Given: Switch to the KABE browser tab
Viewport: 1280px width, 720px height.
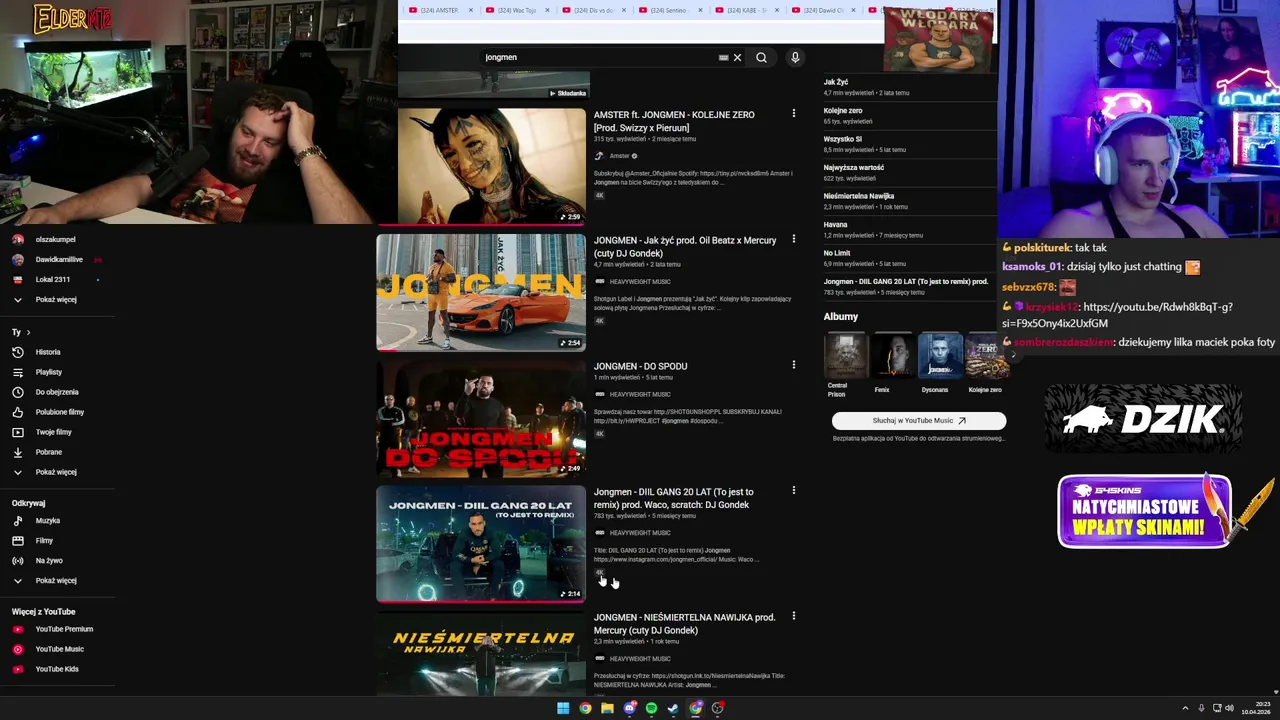Looking at the screenshot, I should pos(745,10).
